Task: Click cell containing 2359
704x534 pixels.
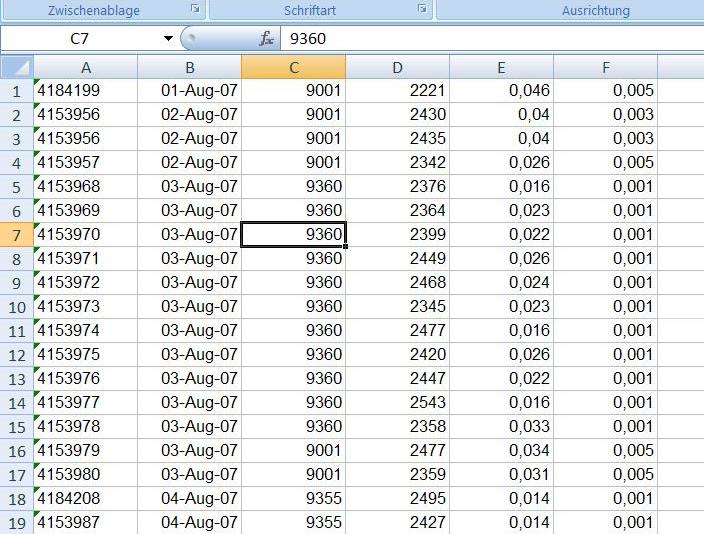Action: 397,475
